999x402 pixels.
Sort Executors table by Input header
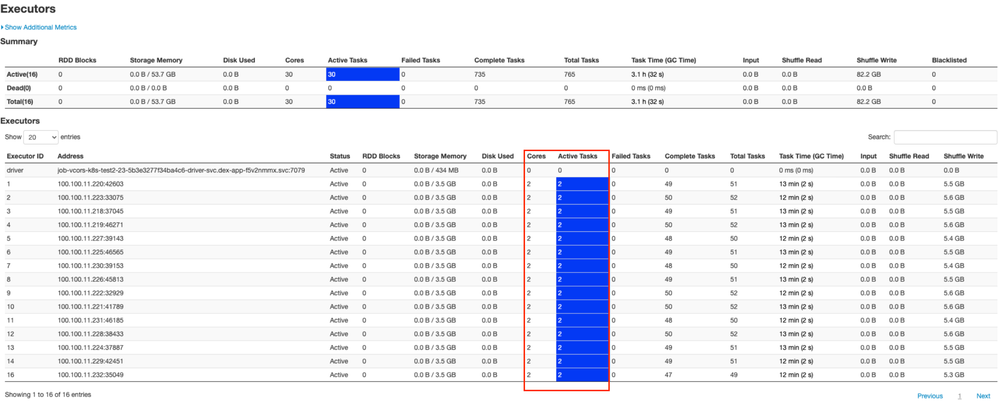(x=868, y=156)
